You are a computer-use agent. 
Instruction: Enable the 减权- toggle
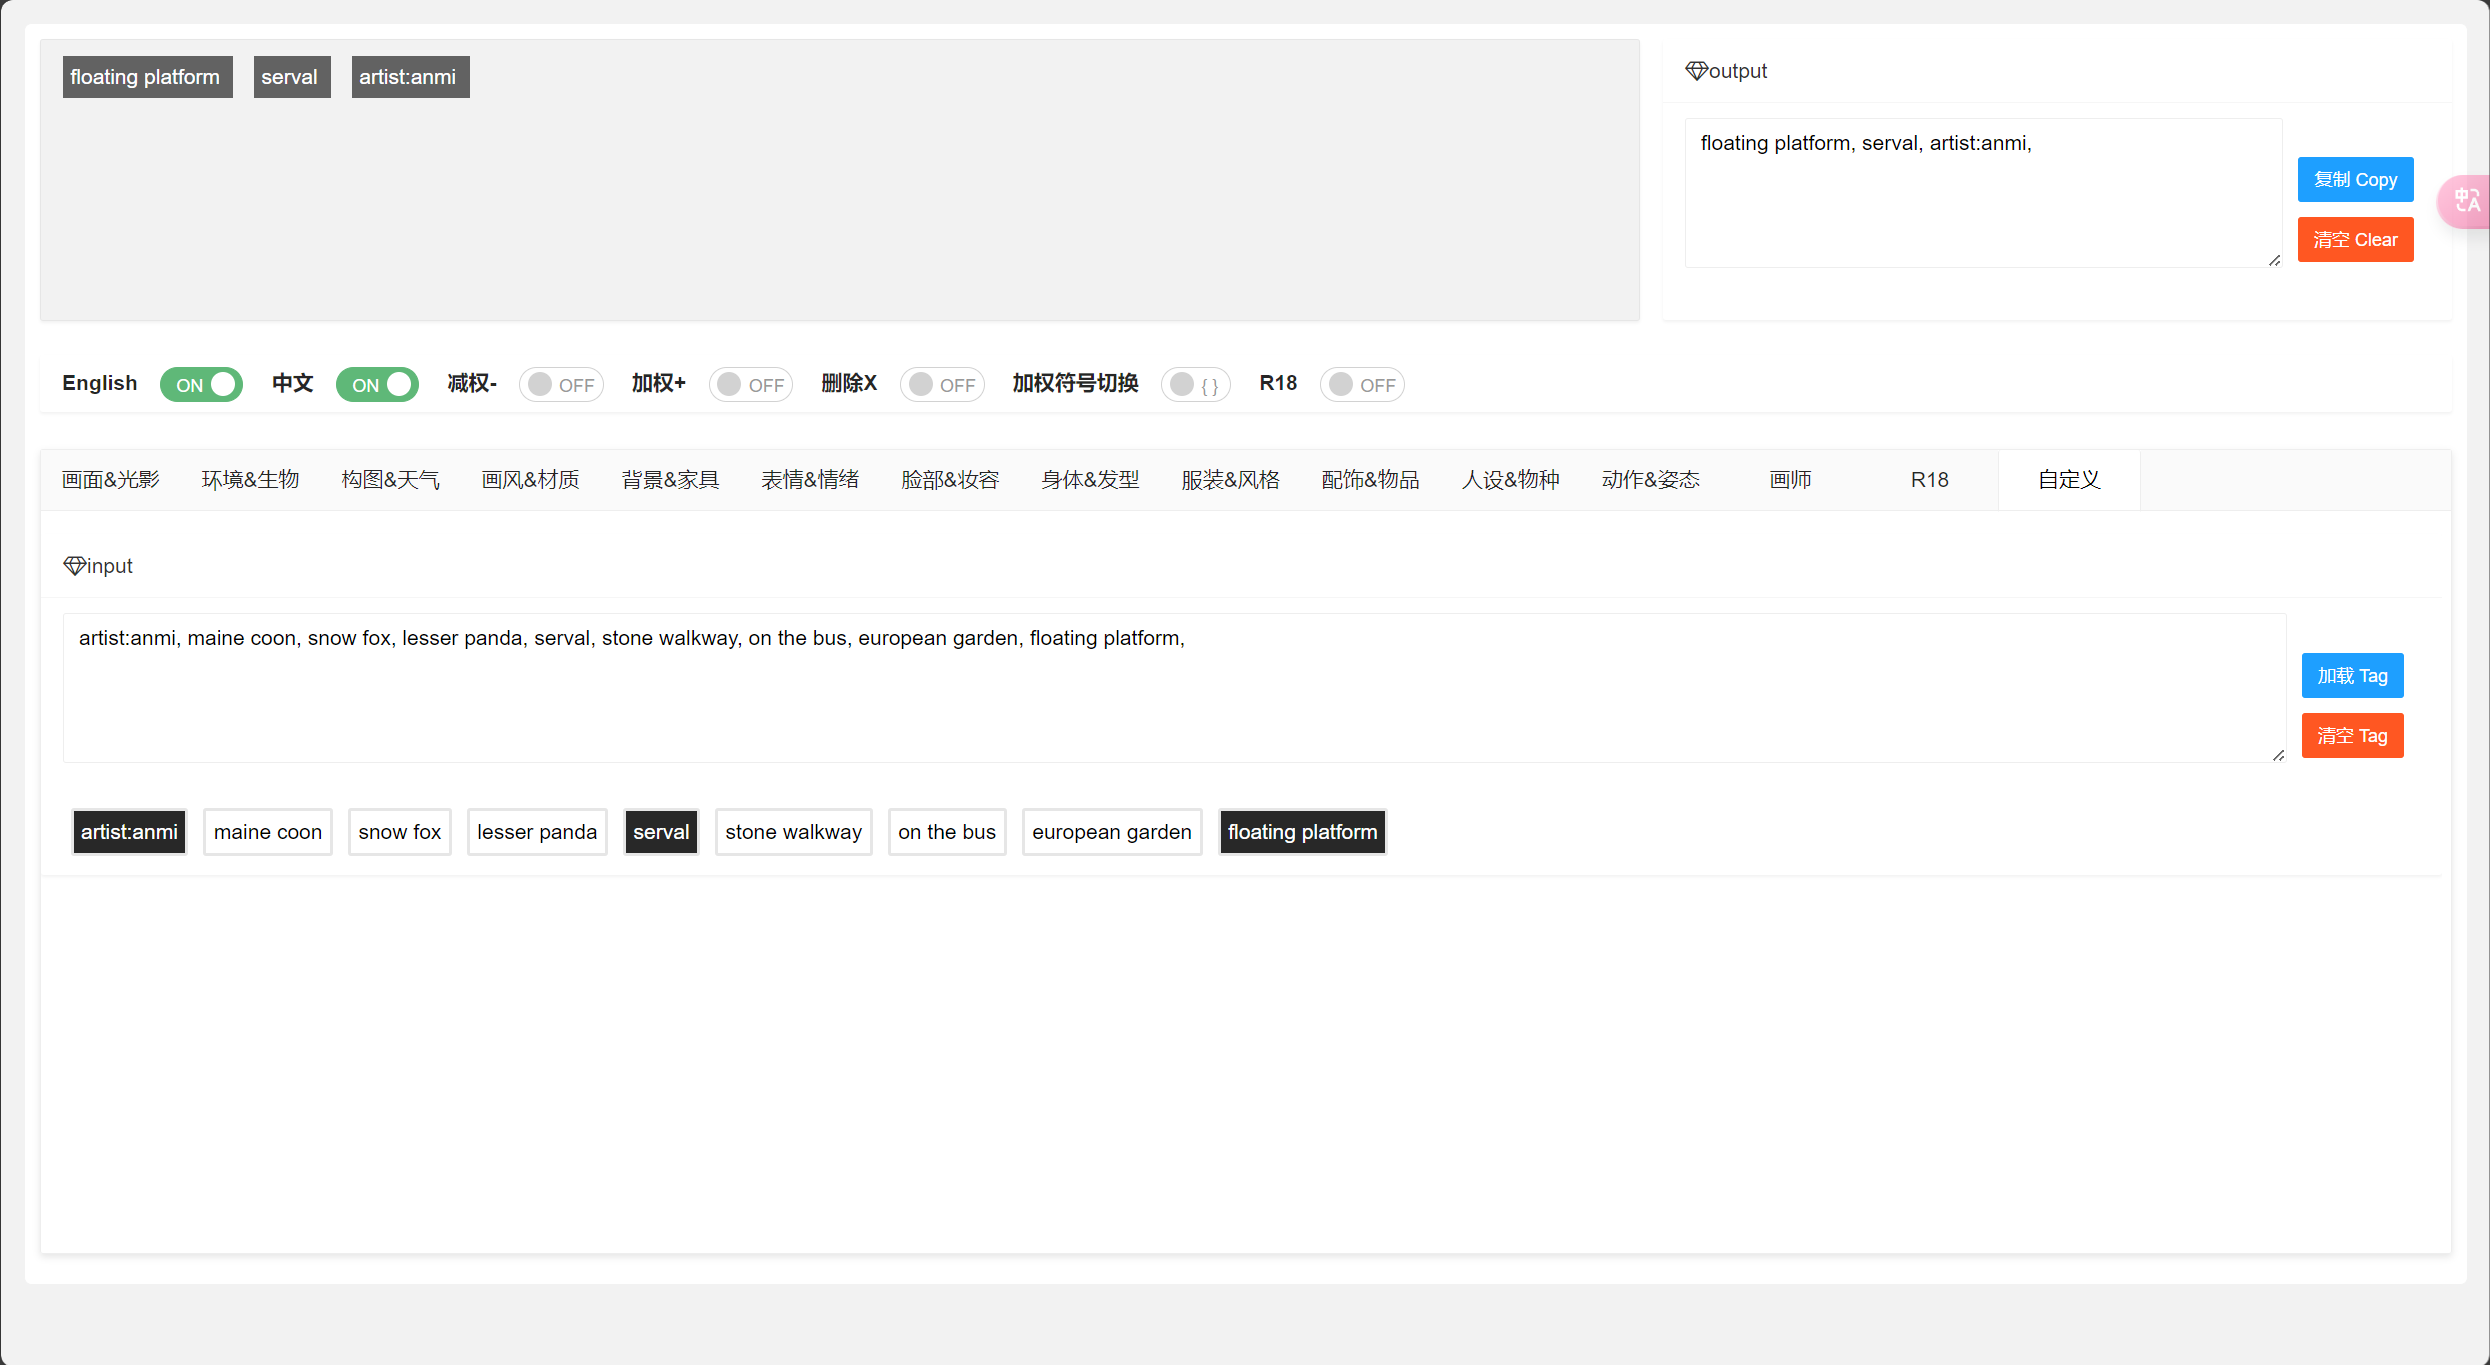[x=561, y=385]
